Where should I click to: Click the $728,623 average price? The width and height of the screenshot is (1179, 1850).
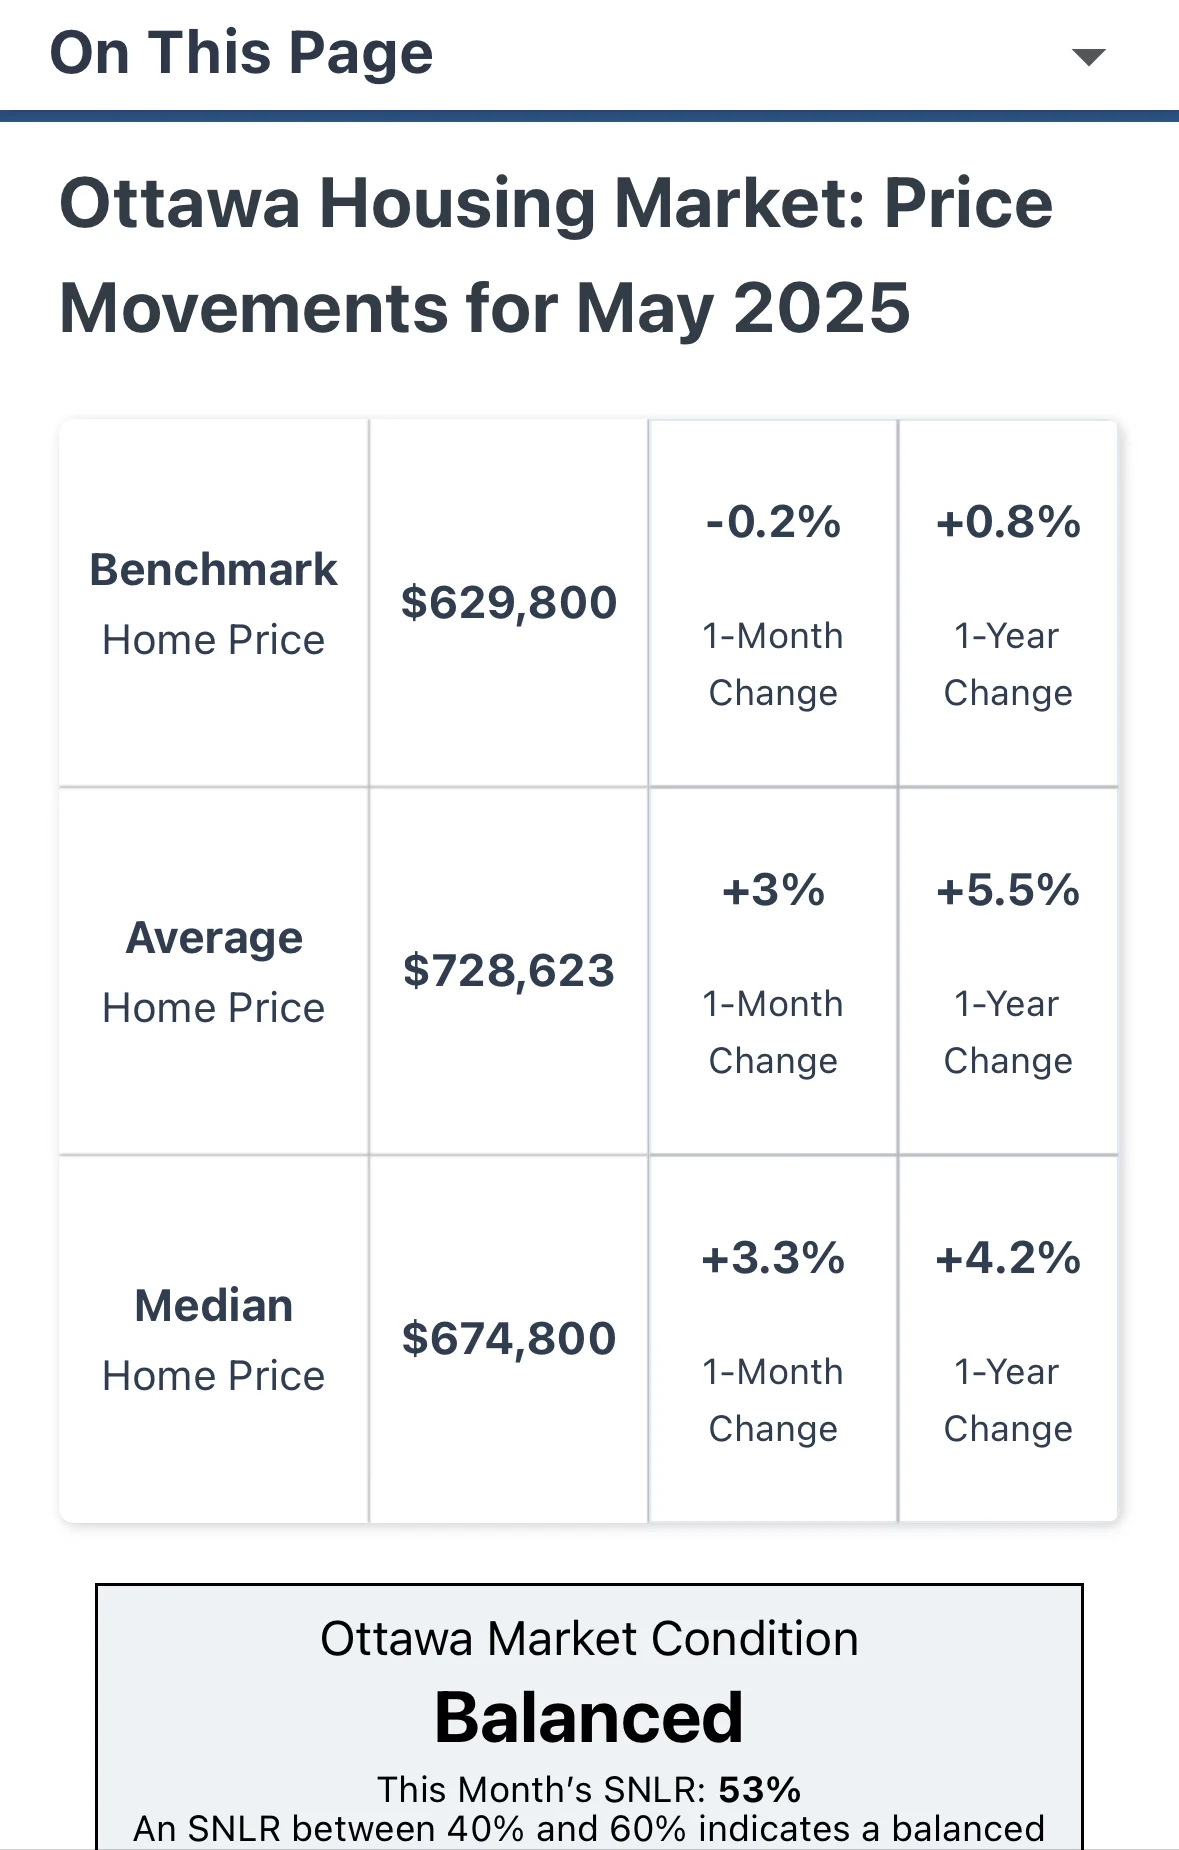[508, 971]
